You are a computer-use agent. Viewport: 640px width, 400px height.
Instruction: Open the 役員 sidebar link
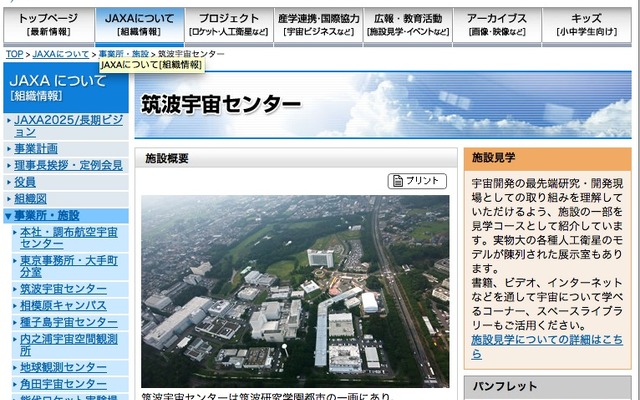click(25, 182)
